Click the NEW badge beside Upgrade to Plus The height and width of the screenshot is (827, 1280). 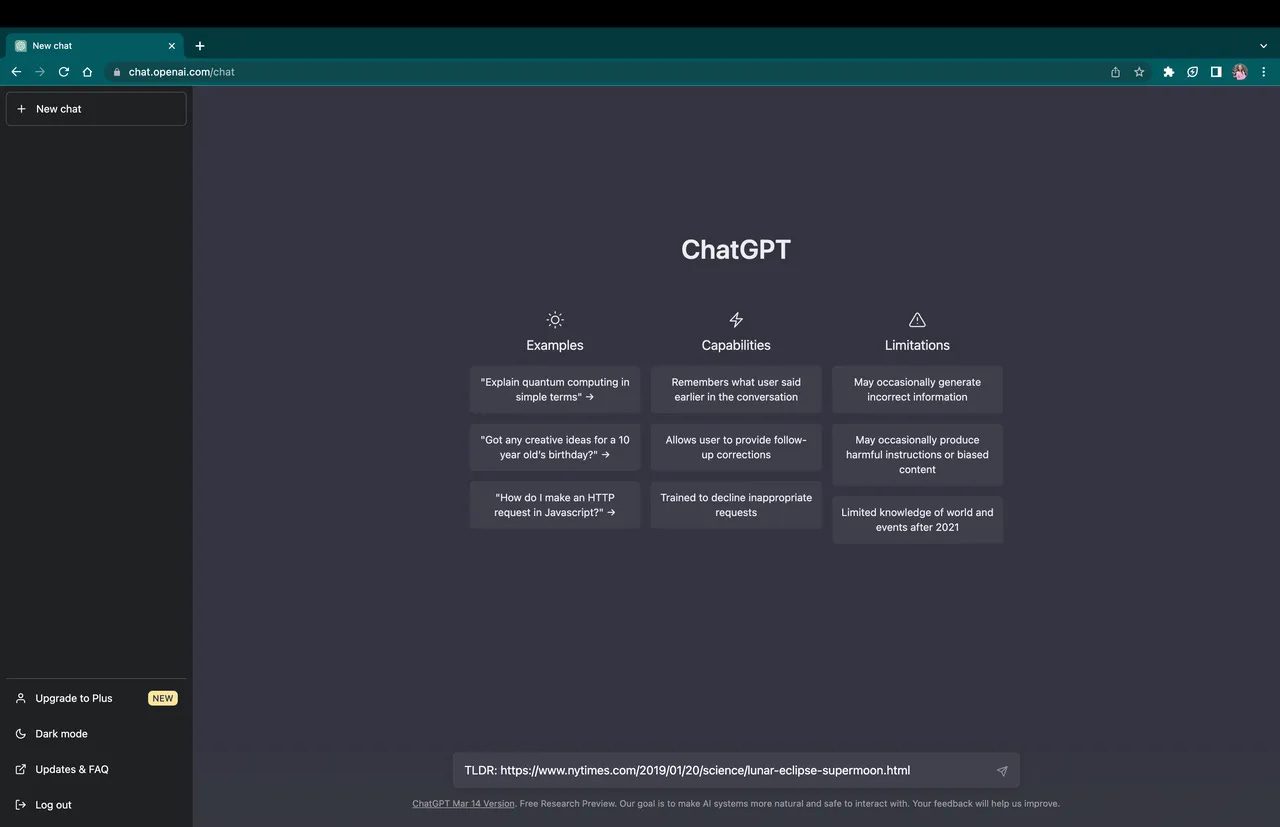163,698
